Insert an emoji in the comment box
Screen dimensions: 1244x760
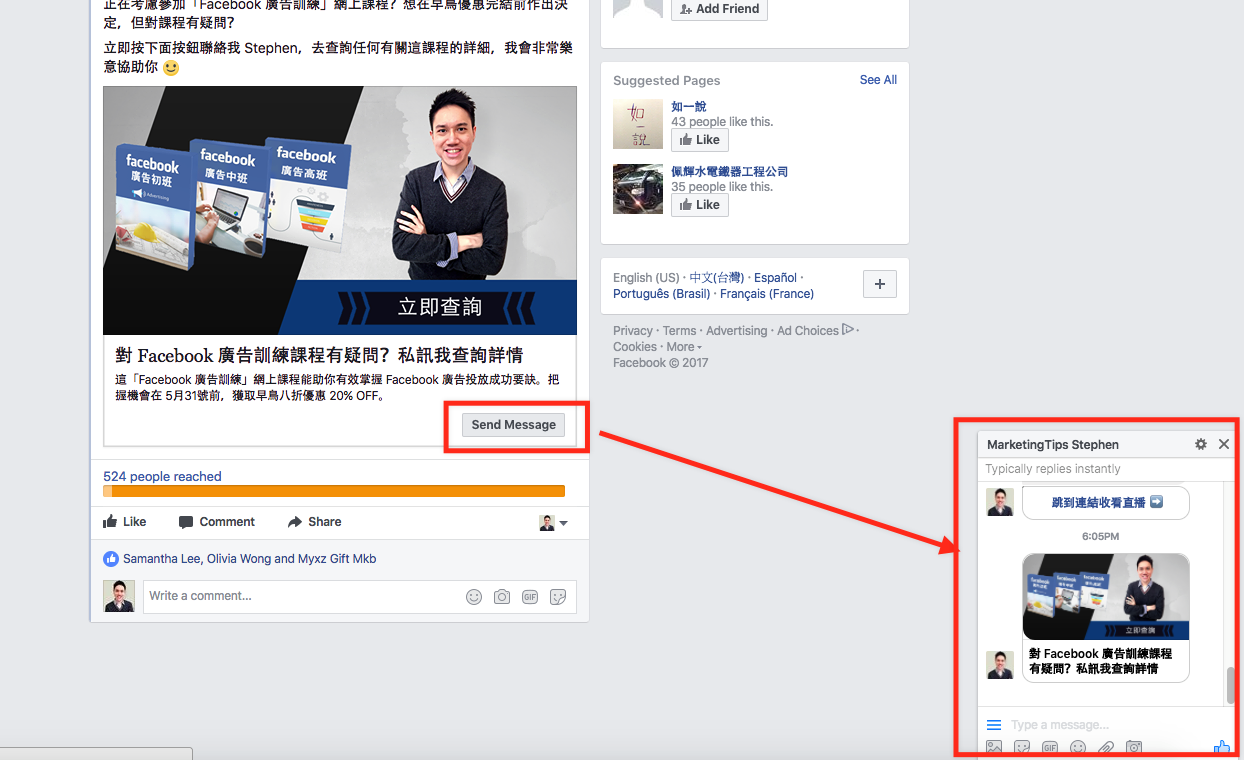(x=474, y=597)
